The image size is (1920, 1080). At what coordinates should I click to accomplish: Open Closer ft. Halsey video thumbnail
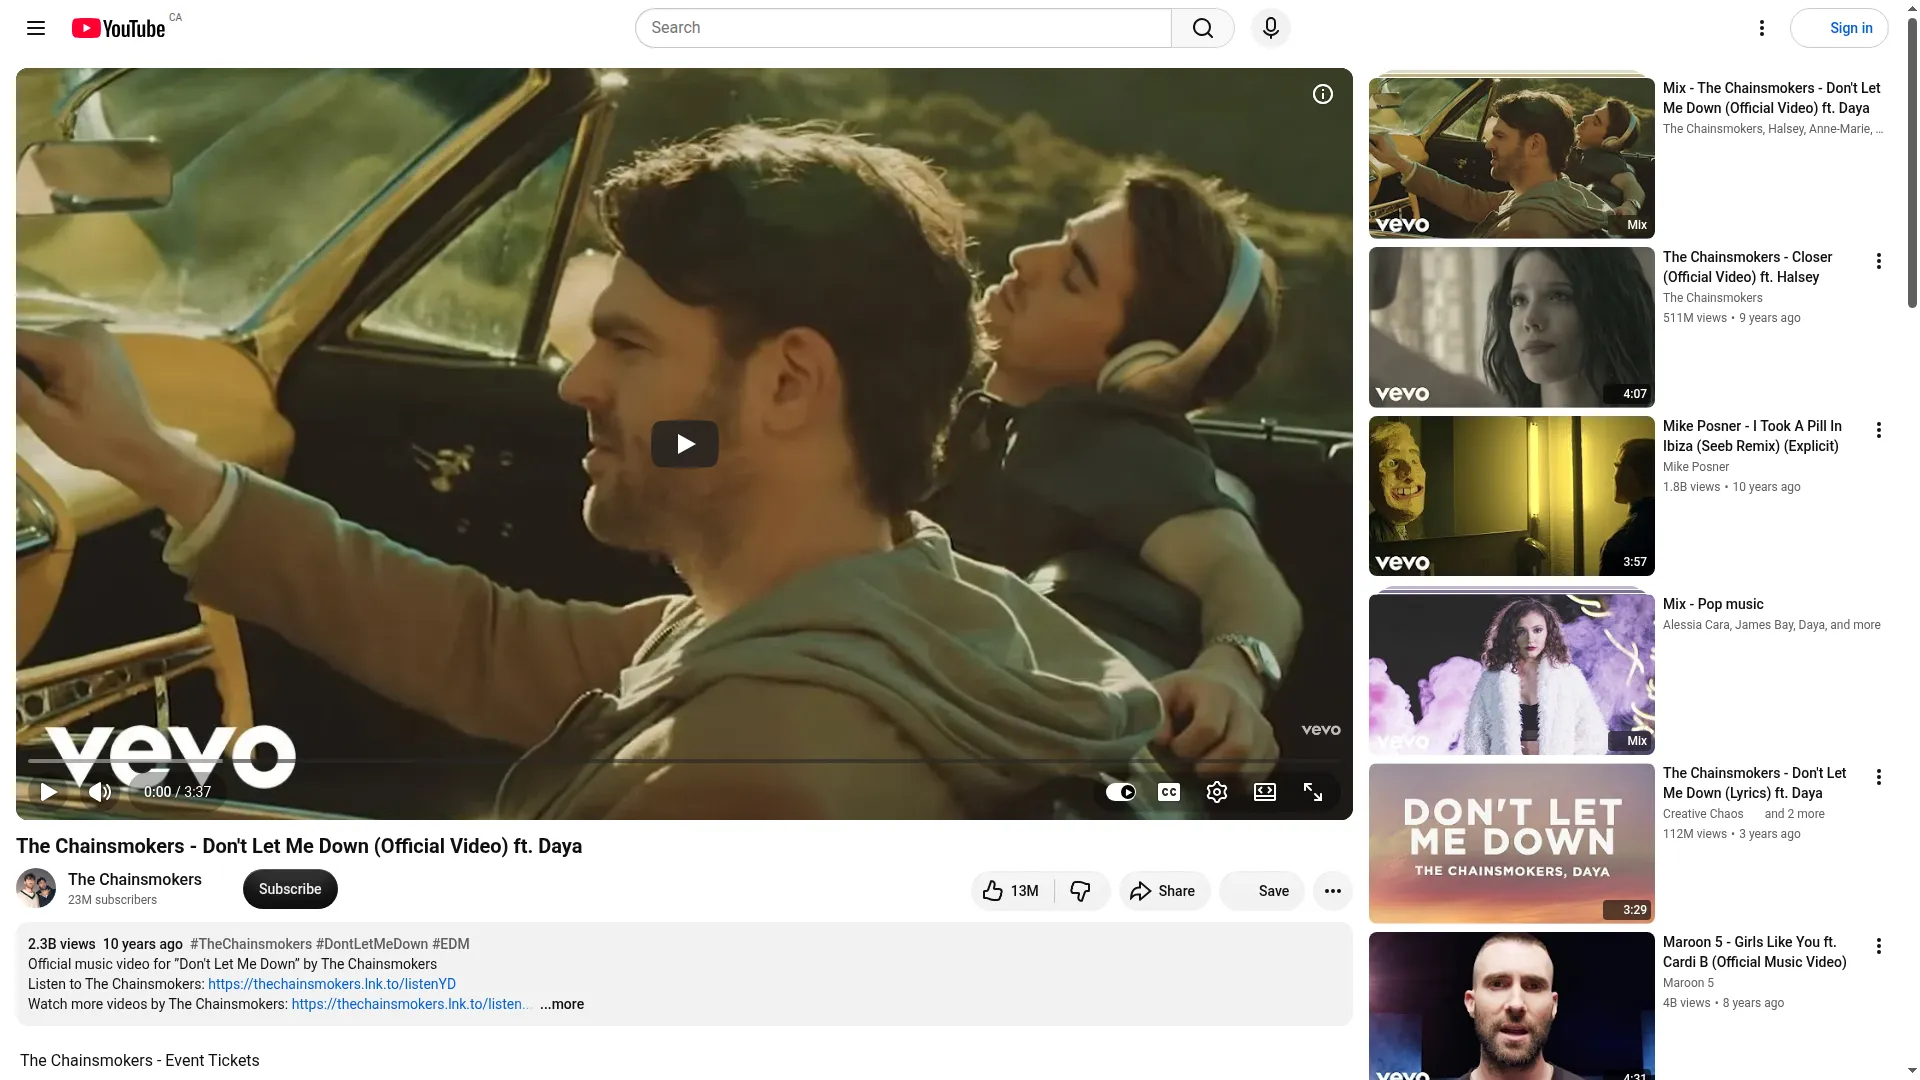[1512, 327]
